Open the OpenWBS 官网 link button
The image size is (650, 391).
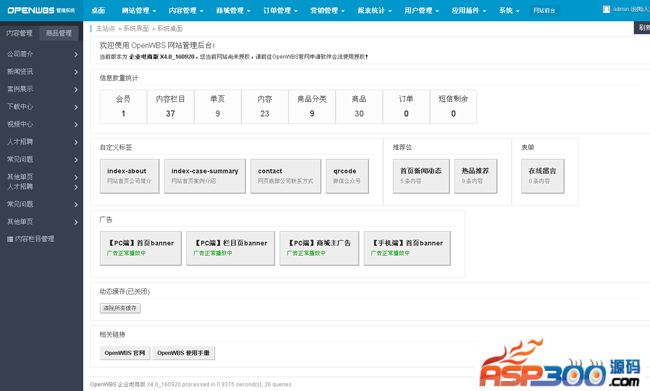point(125,353)
